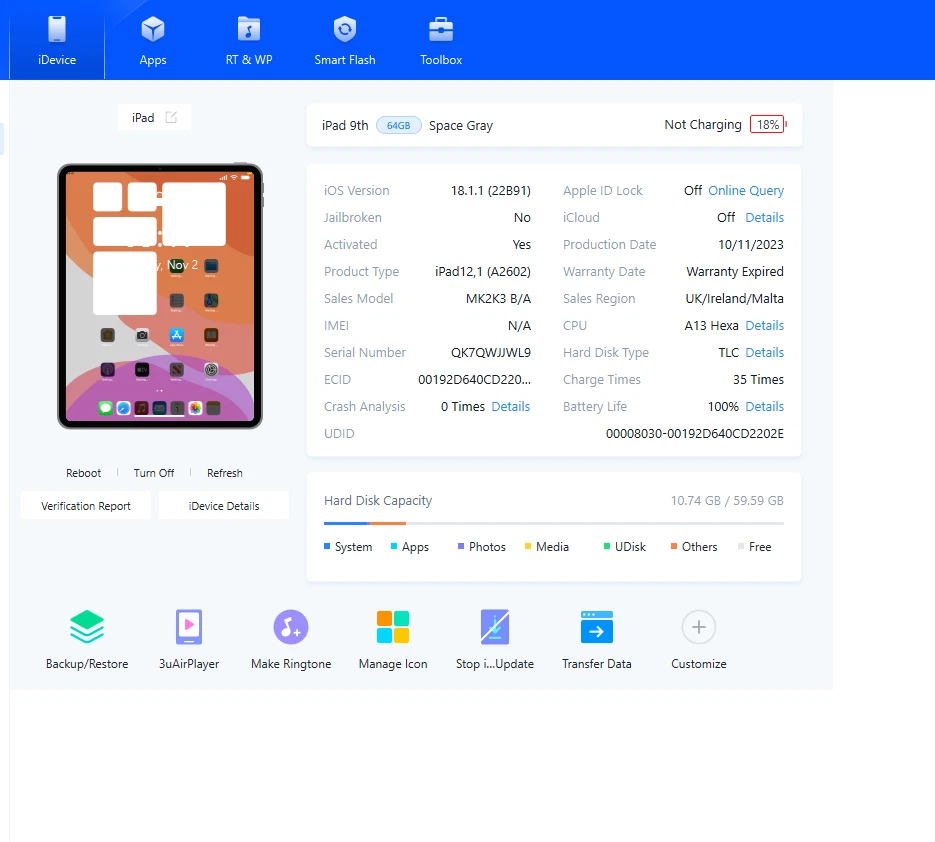Open the CPU Details link

764,325
